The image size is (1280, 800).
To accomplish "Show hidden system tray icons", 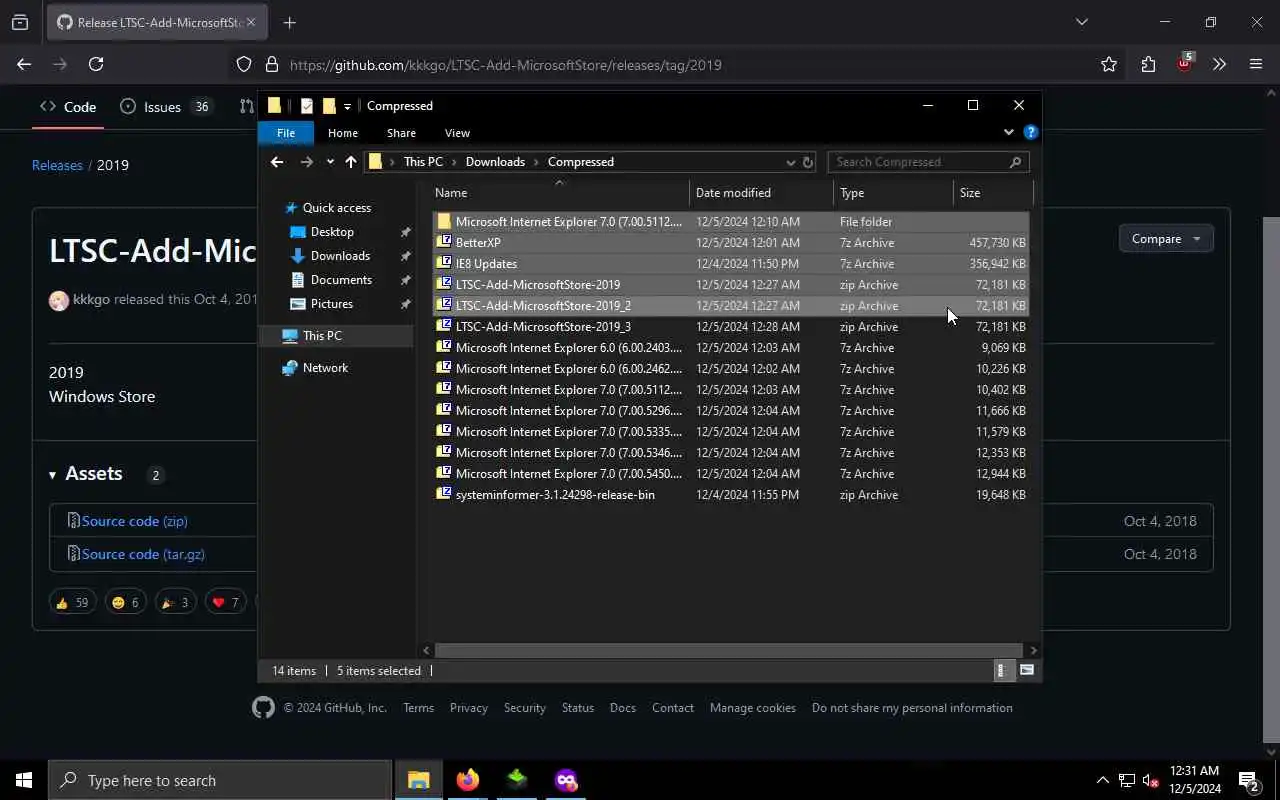I will point(1103,780).
